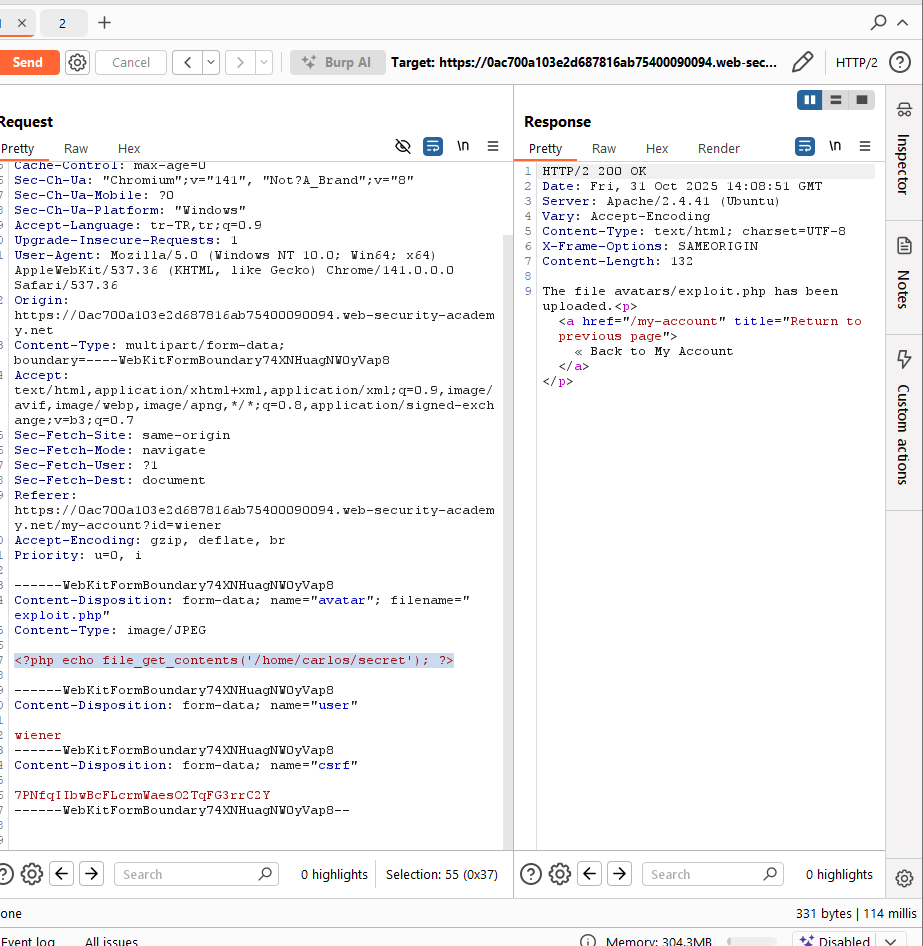Click the Cancel button

click(130, 62)
